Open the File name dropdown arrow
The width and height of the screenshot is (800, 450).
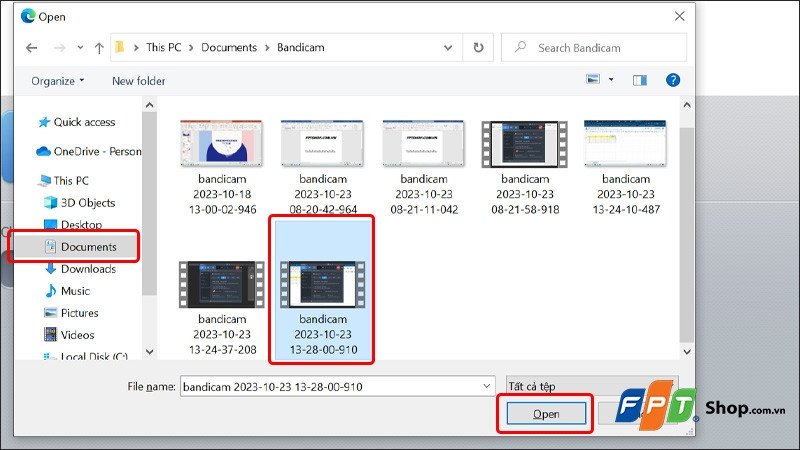[487, 386]
